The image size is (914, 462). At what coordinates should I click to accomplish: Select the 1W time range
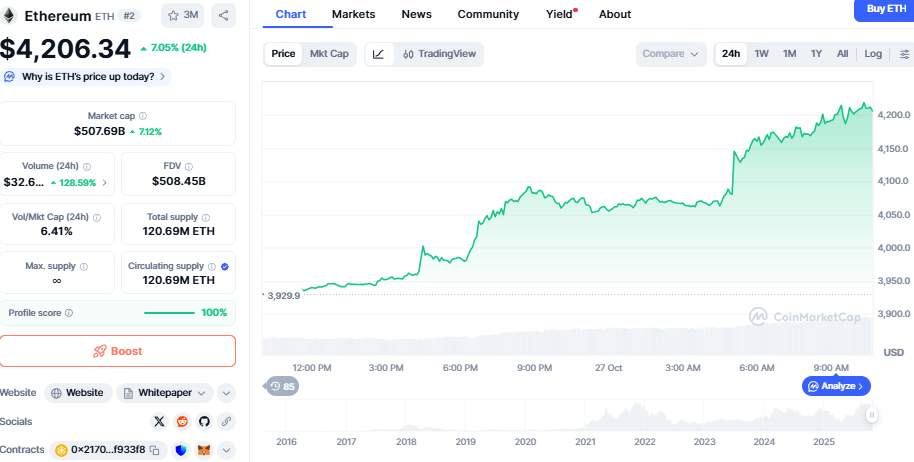(x=762, y=54)
